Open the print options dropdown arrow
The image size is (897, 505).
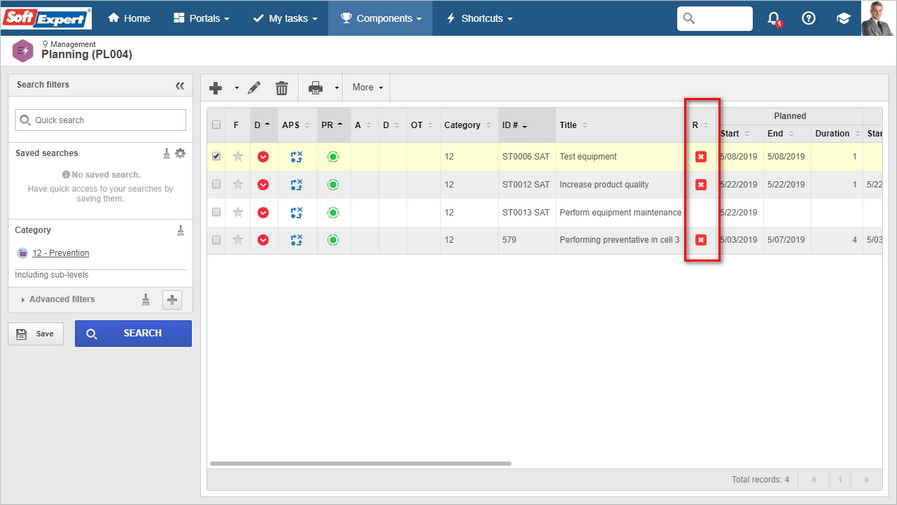tap(337, 88)
